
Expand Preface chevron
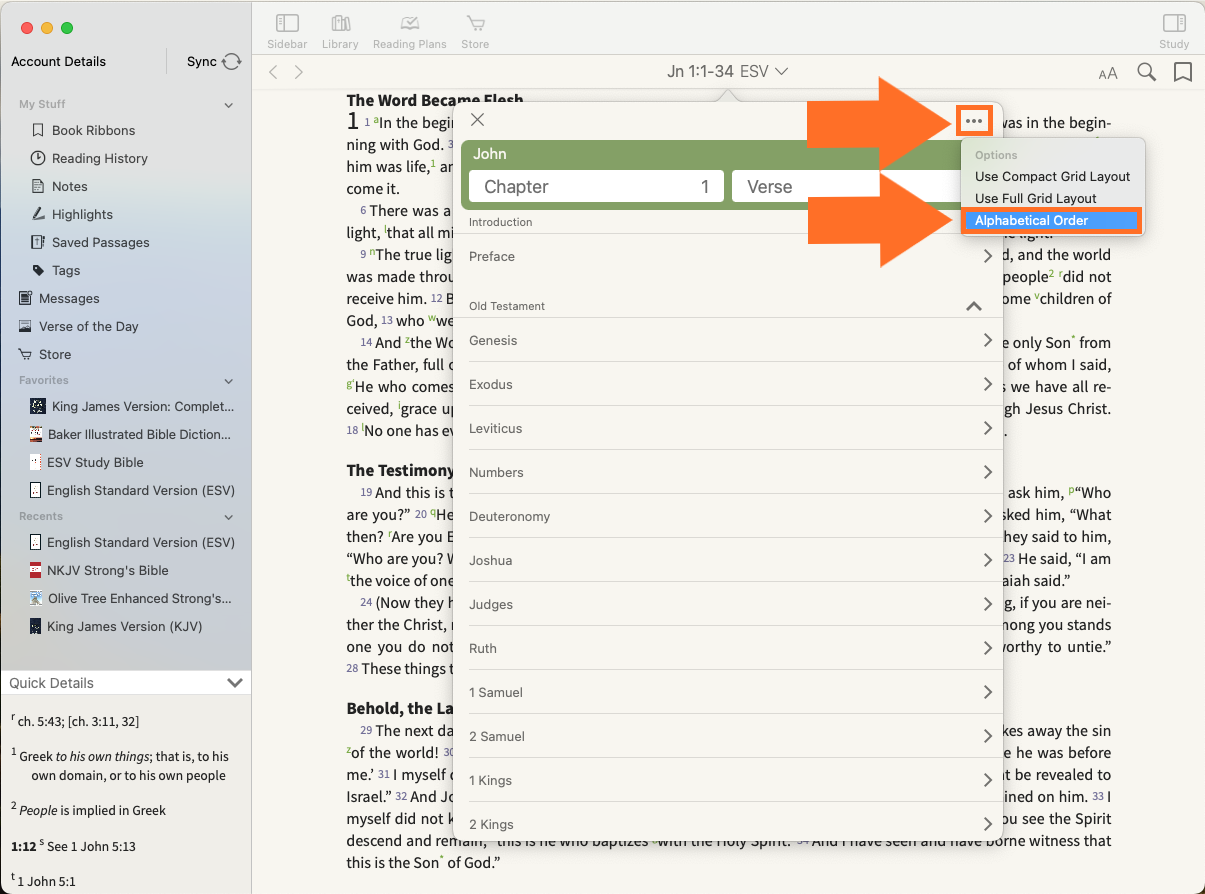pos(987,256)
